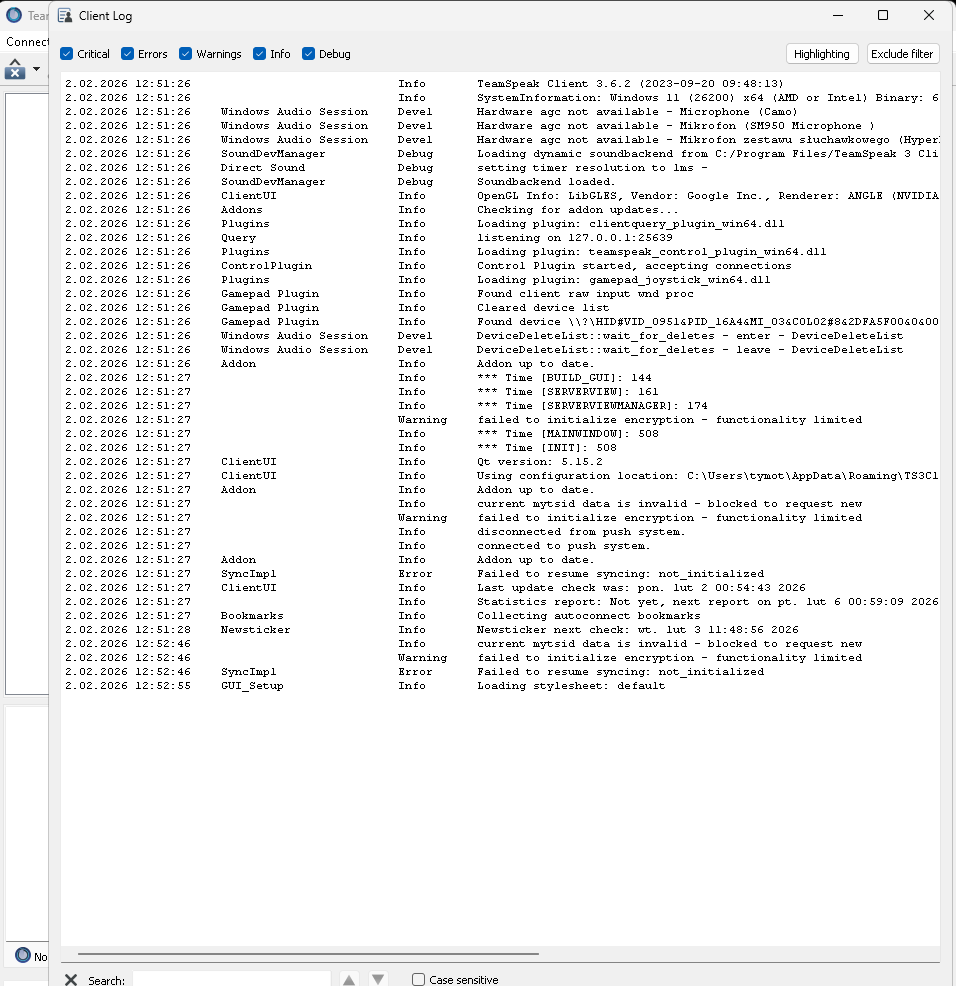This screenshot has width=956, height=986.
Task: Toggle the Errors checkbox
Action: [x=128, y=54]
